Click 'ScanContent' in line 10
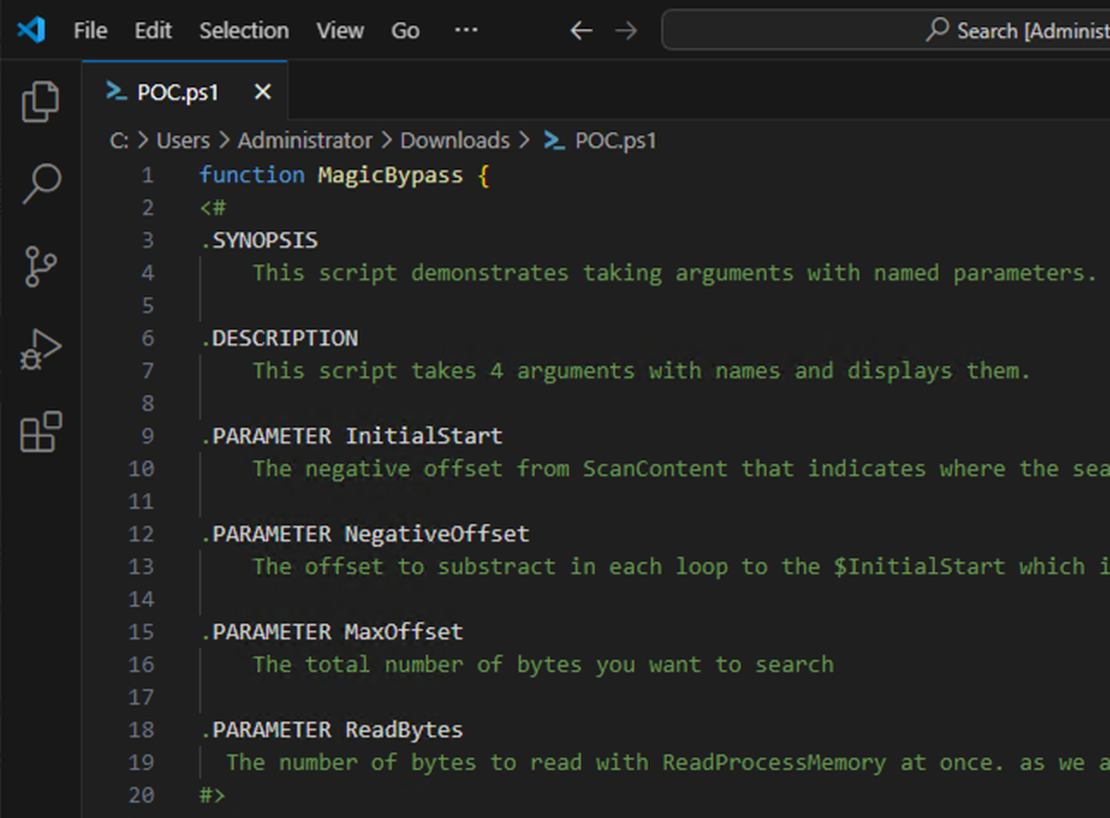This screenshot has width=1110, height=818. coord(655,468)
